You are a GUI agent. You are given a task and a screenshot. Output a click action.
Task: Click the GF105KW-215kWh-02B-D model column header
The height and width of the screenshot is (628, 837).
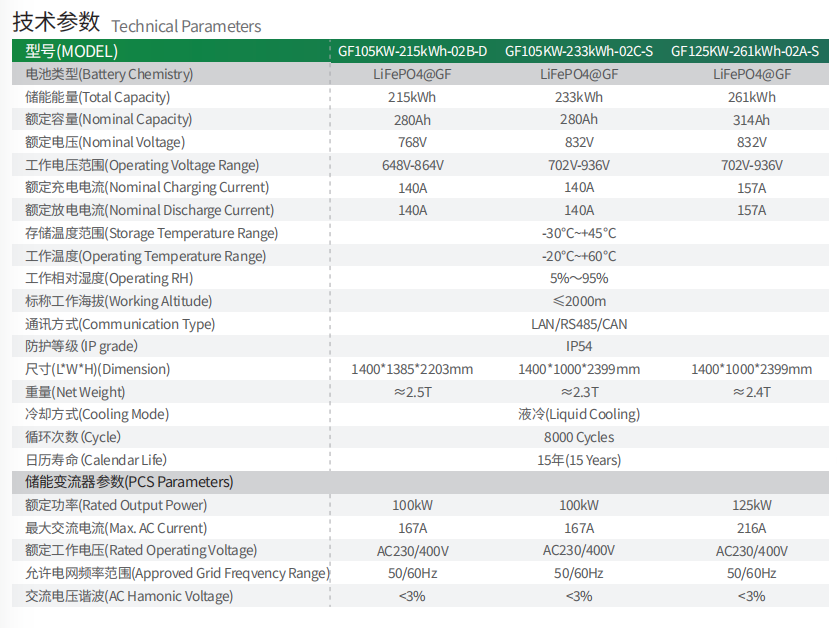[x=412, y=51]
